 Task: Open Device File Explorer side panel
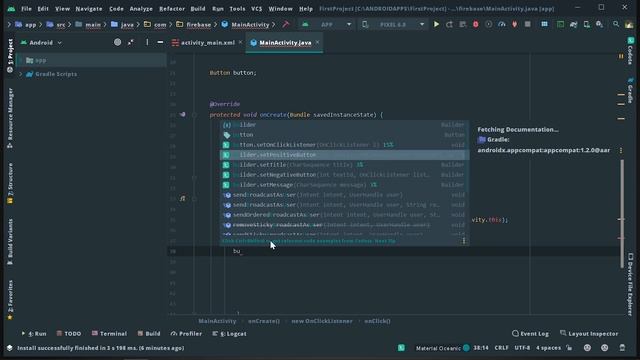[631, 284]
